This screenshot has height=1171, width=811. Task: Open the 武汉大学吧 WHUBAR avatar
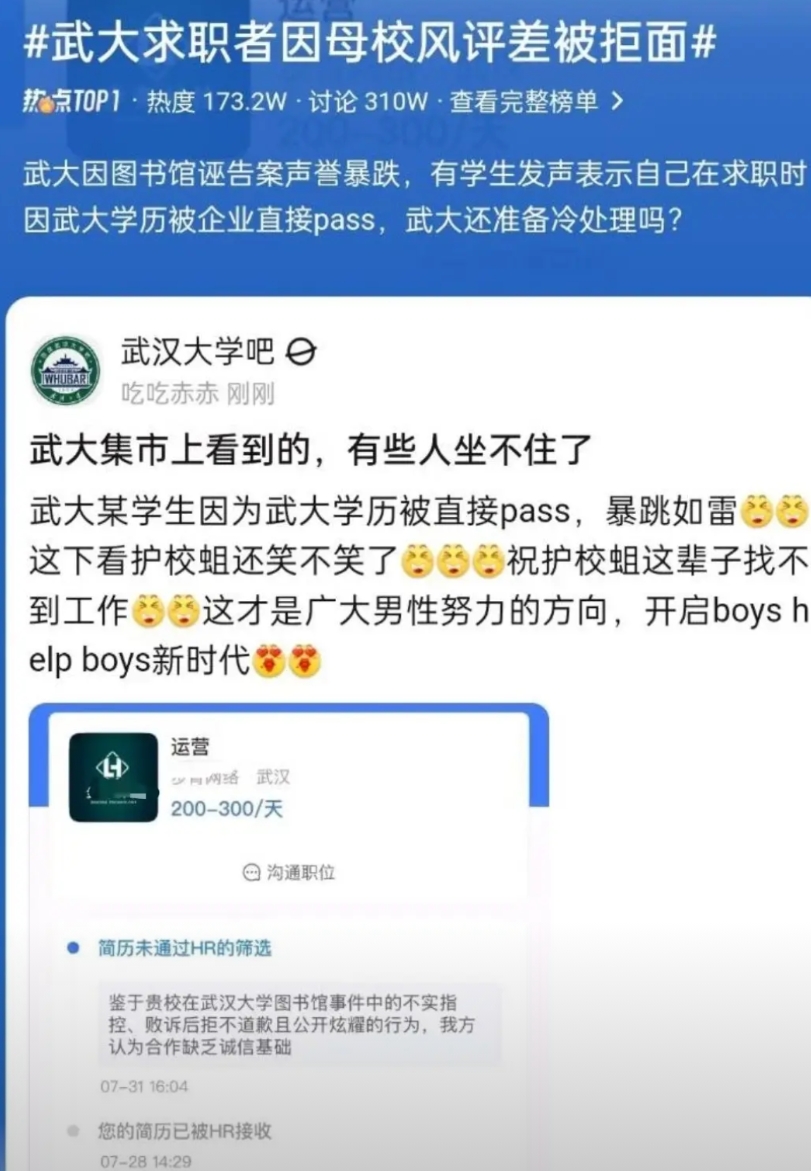click(x=66, y=370)
